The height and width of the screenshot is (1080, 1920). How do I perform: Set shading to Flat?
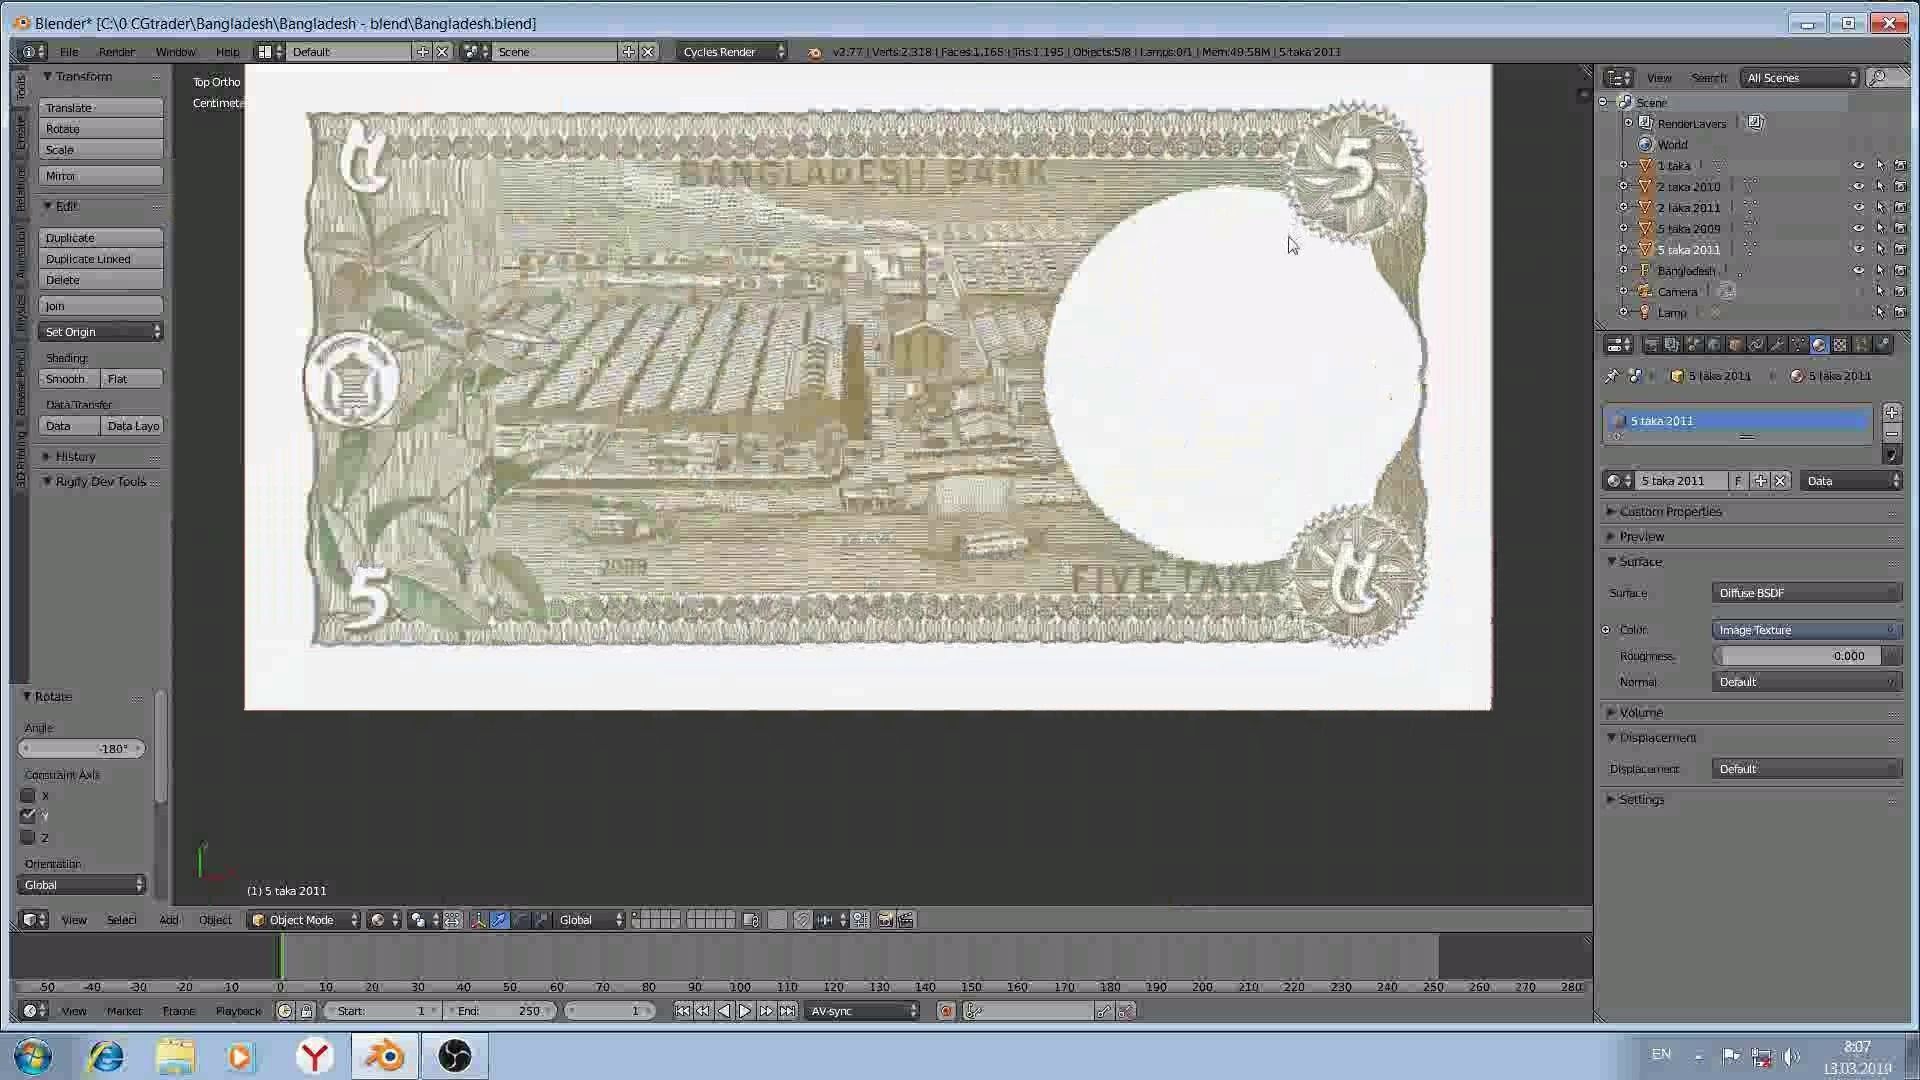tap(132, 379)
